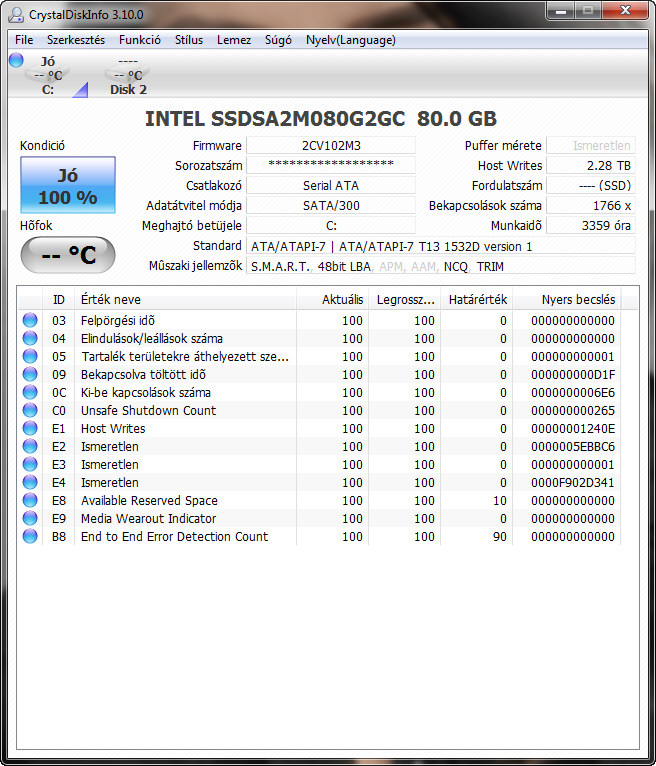
Task: Select the C: disk entry
Action: click(47, 75)
